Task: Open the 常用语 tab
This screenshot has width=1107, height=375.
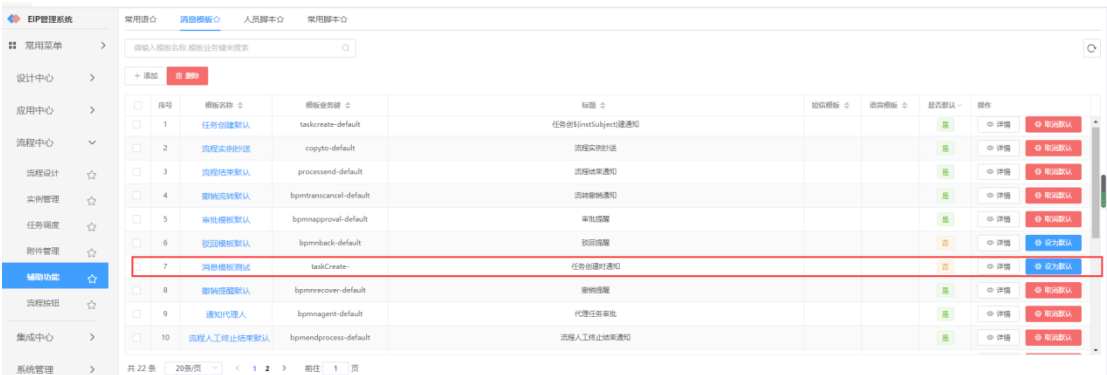Action: 140,19
